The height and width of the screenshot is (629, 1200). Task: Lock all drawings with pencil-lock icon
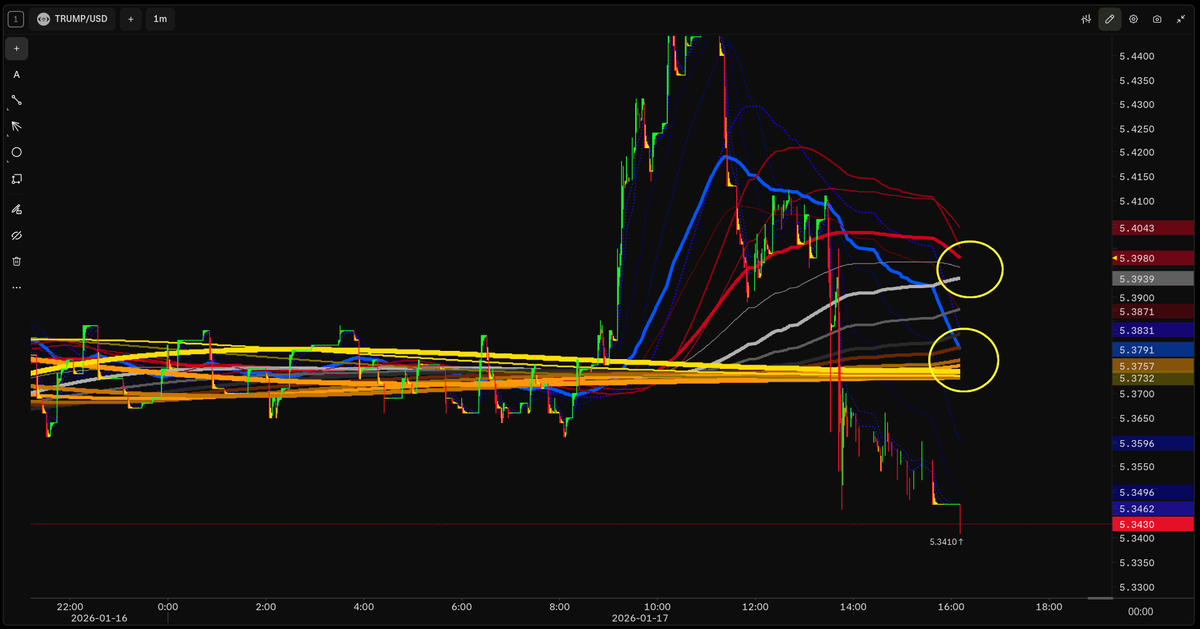pyautogui.click(x=16, y=209)
